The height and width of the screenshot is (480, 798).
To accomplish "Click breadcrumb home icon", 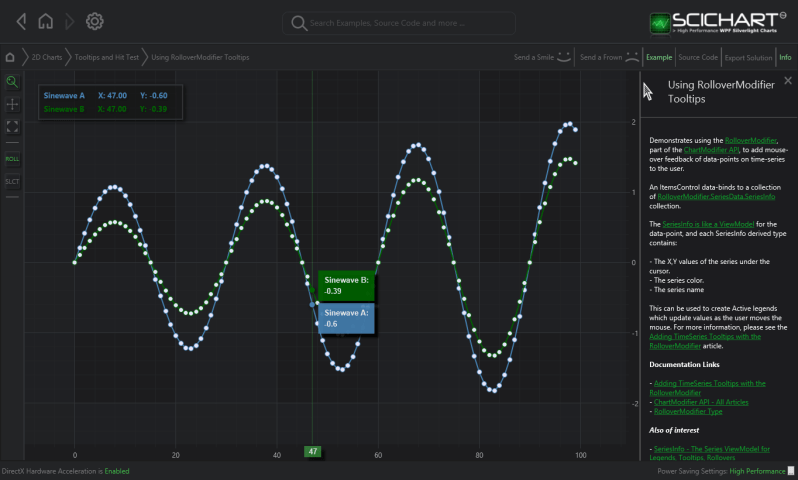I will pos(10,57).
